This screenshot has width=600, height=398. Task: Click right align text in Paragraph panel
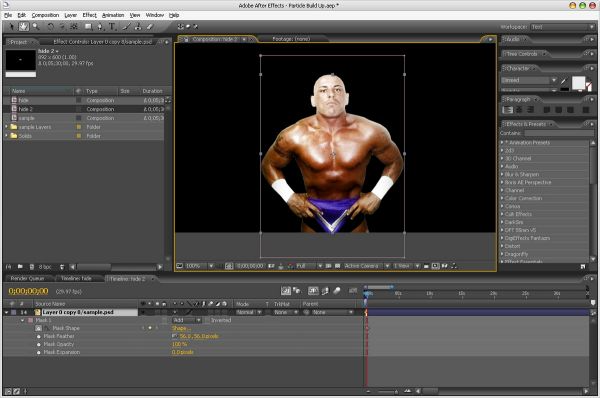[x=530, y=110]
